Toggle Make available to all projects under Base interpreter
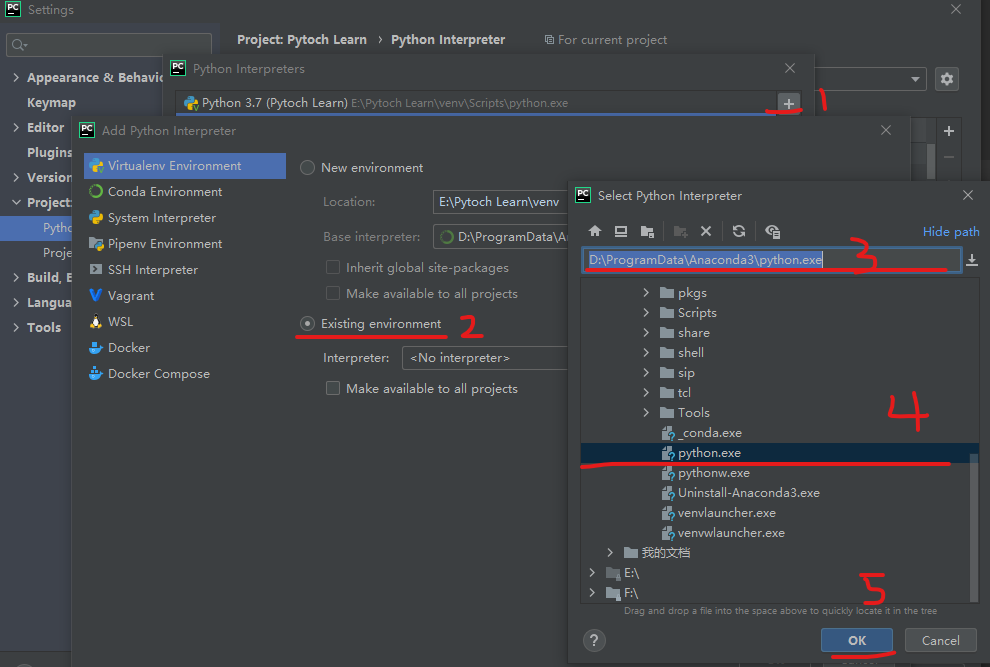Viewport: 990px width, 667px height. 333,293
